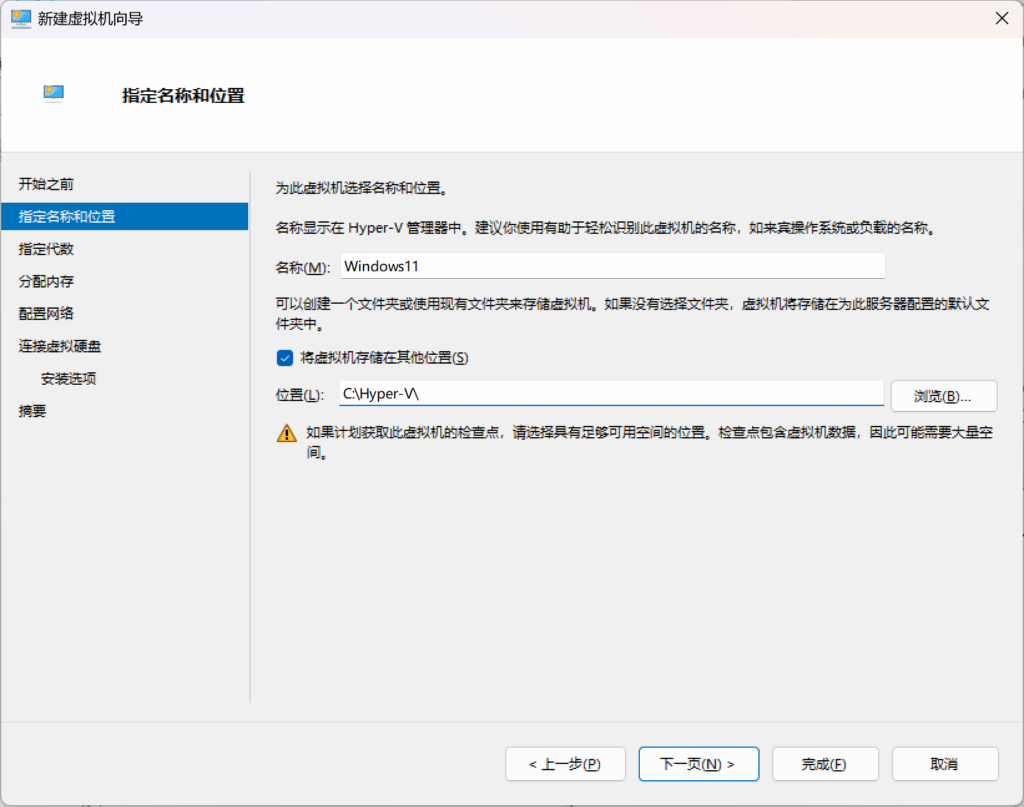
Task: Select the highlighted 指定名称和位置 step
Action: click(x=67, y=217)
